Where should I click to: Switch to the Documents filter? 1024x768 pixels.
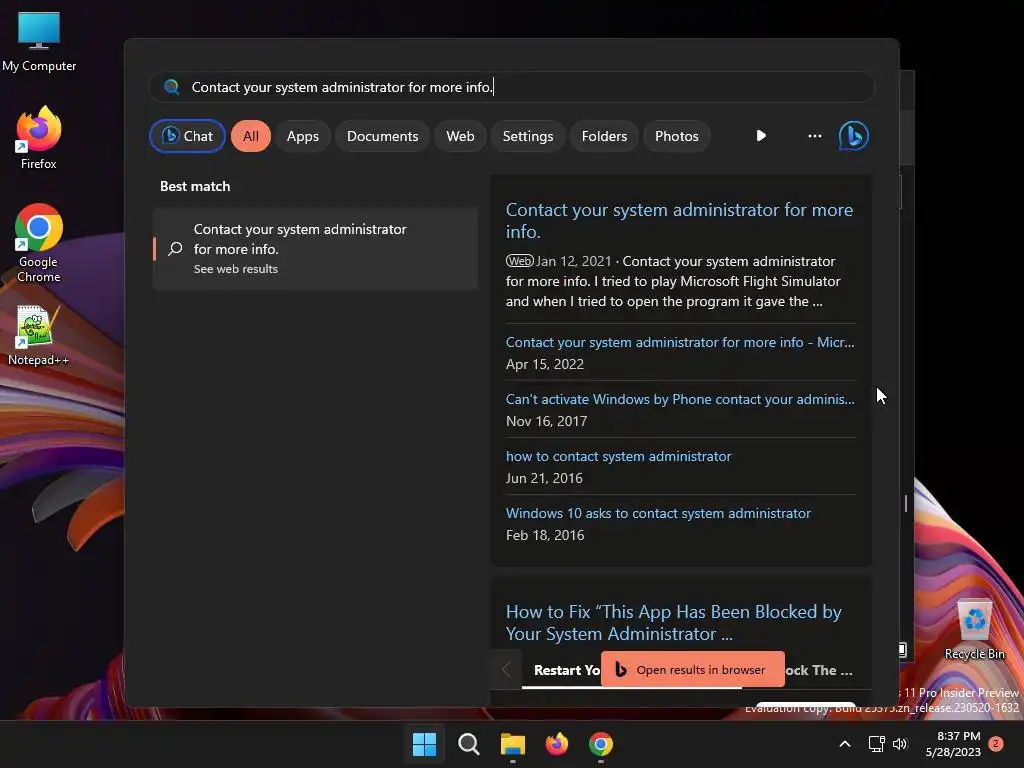tap(382, 136)
